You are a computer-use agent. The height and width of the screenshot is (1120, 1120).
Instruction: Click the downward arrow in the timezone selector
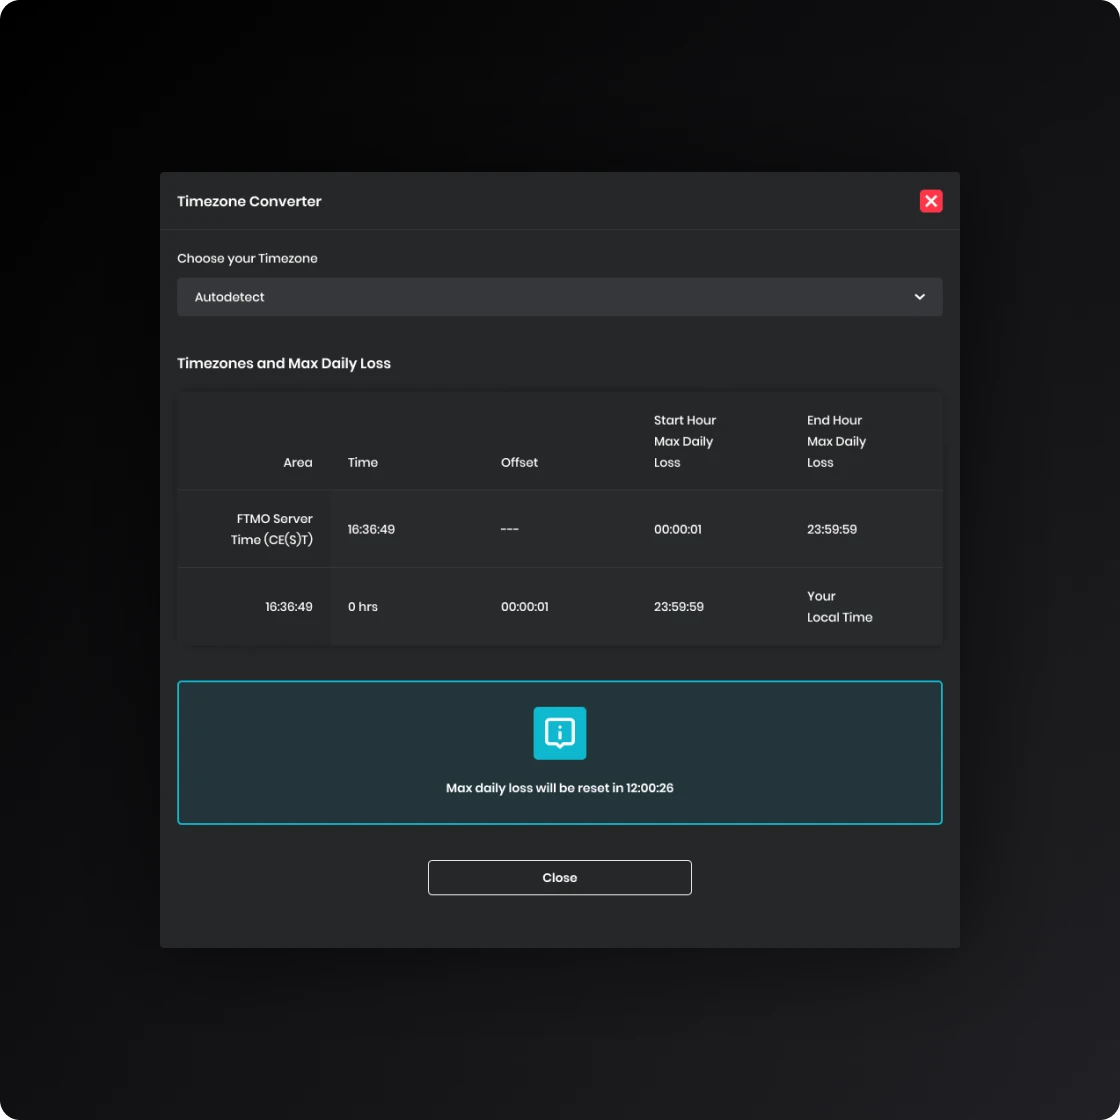point(919,297)
